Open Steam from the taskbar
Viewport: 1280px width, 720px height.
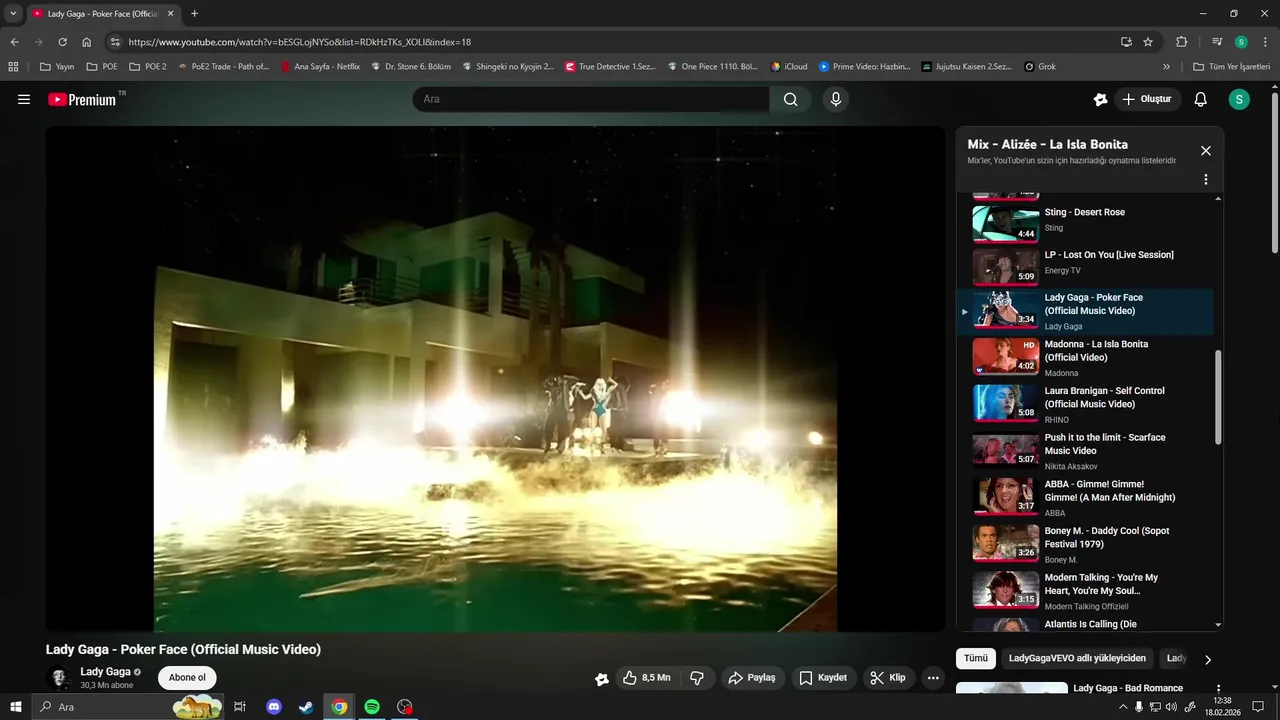point(307,707)
